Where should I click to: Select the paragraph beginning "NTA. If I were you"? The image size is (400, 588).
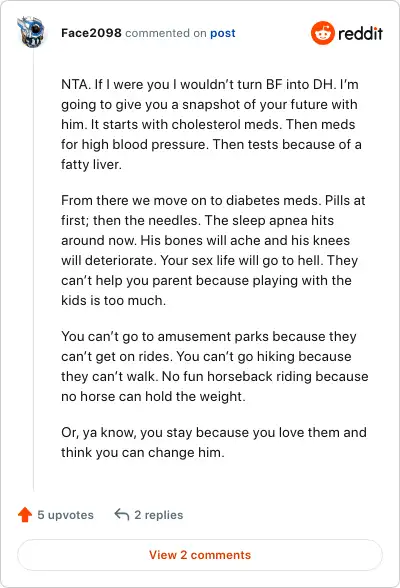pyautogui.click(x=211, y=124)
